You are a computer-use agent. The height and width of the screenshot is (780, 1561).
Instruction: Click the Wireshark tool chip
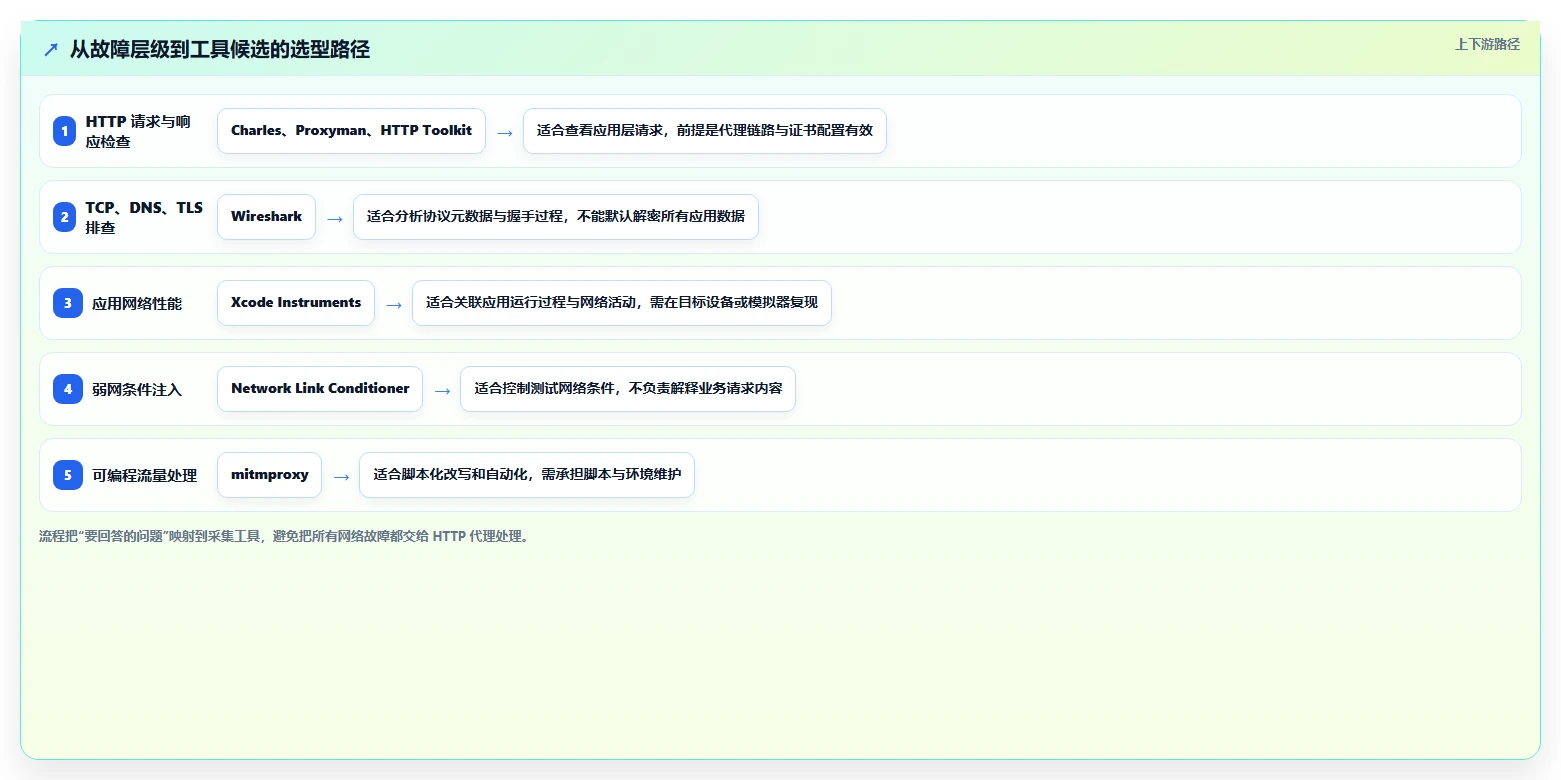point(266,217)
